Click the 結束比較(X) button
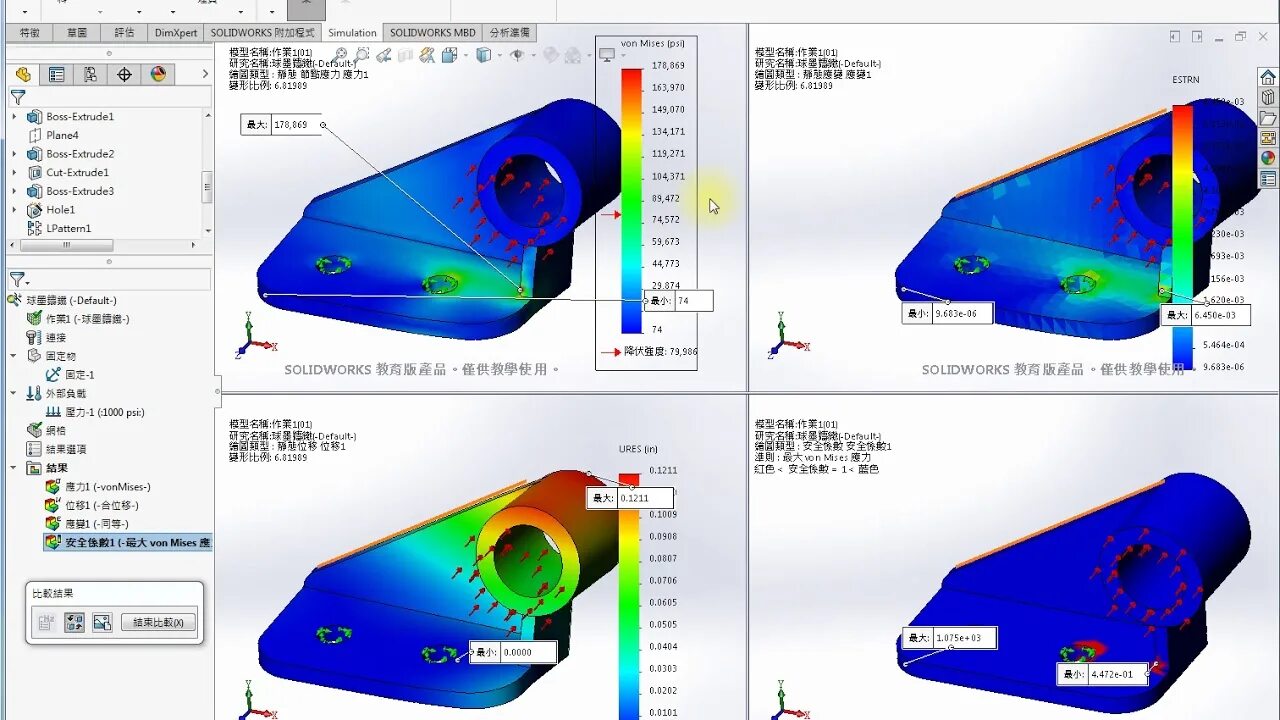The width and height of the screenshot is (1280, 720). tap(159, 622)
